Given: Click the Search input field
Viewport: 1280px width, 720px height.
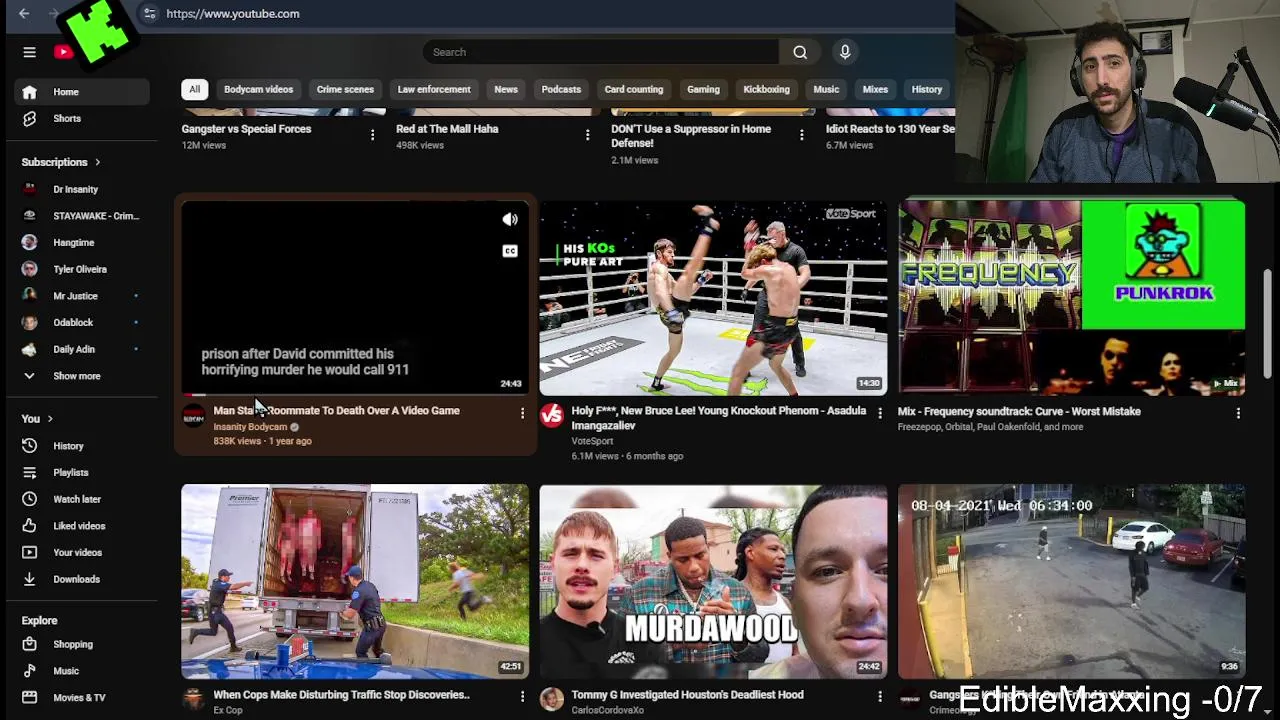Looking at the screenshot, I should click(601, 52).
